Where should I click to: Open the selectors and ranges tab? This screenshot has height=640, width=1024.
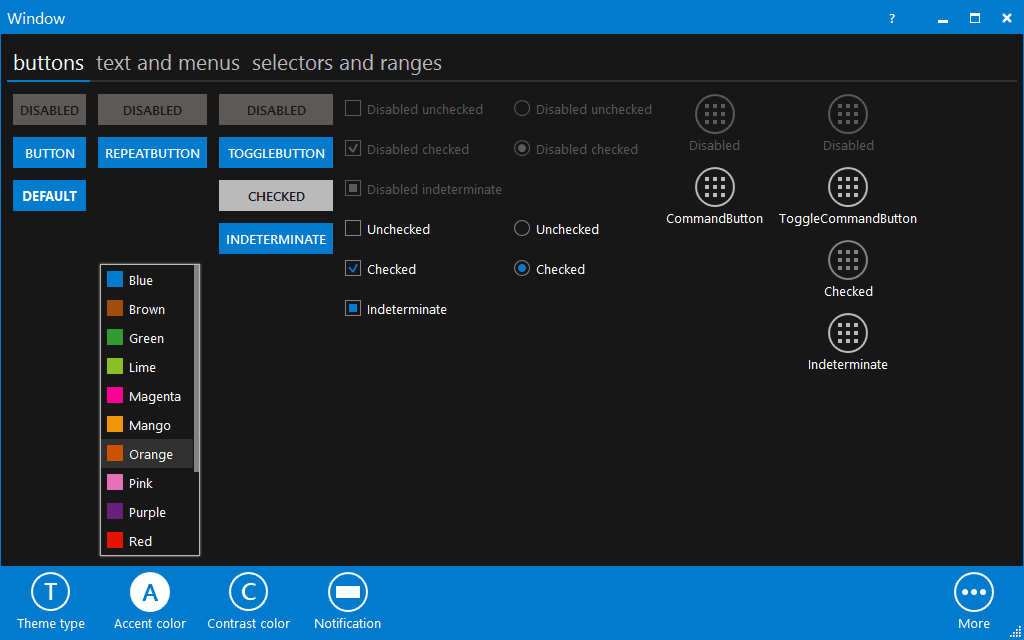346,63
